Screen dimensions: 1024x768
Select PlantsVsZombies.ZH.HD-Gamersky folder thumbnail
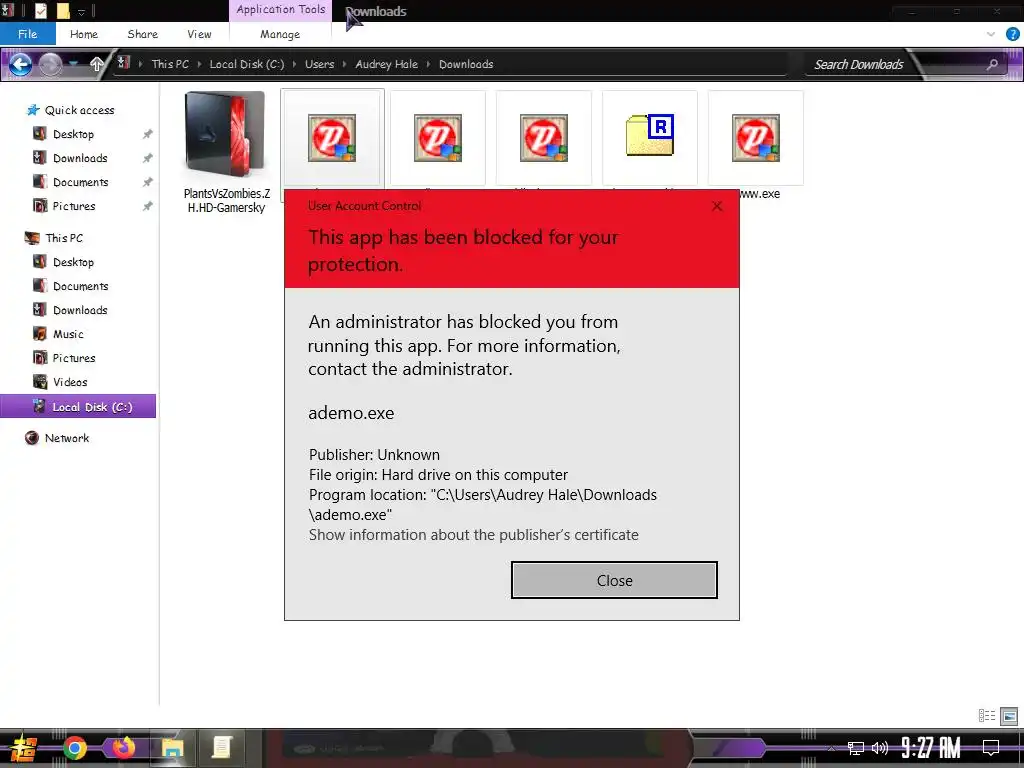pos(226,135)
